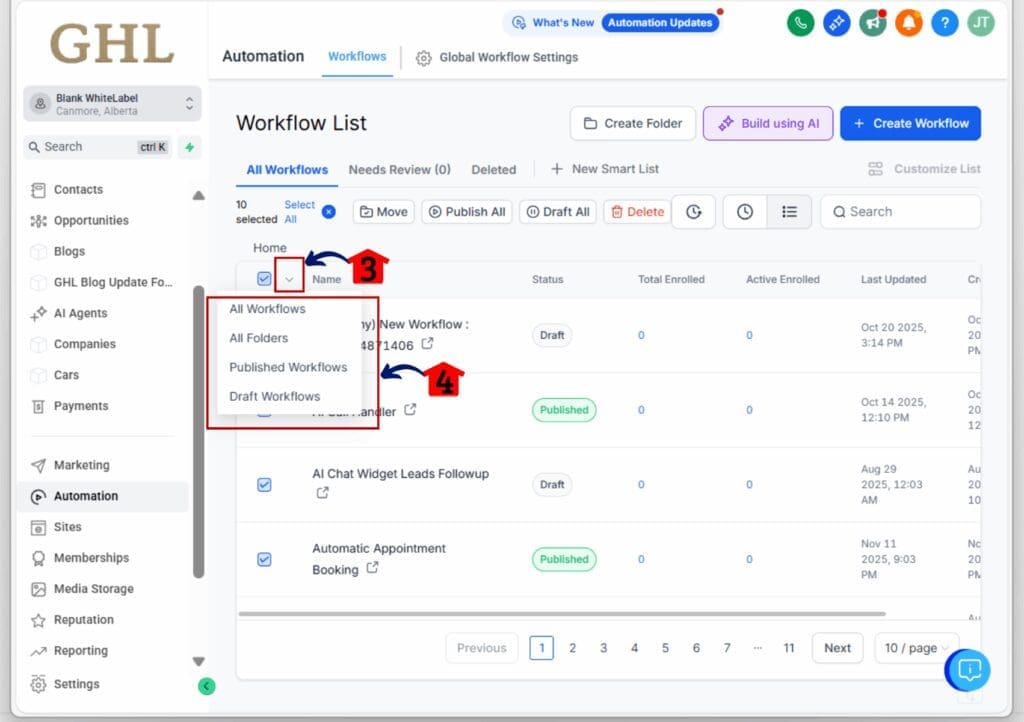This screenshot has height=722, width=1024.
Task: Open the phone call icon in the header
Action: 799,22
